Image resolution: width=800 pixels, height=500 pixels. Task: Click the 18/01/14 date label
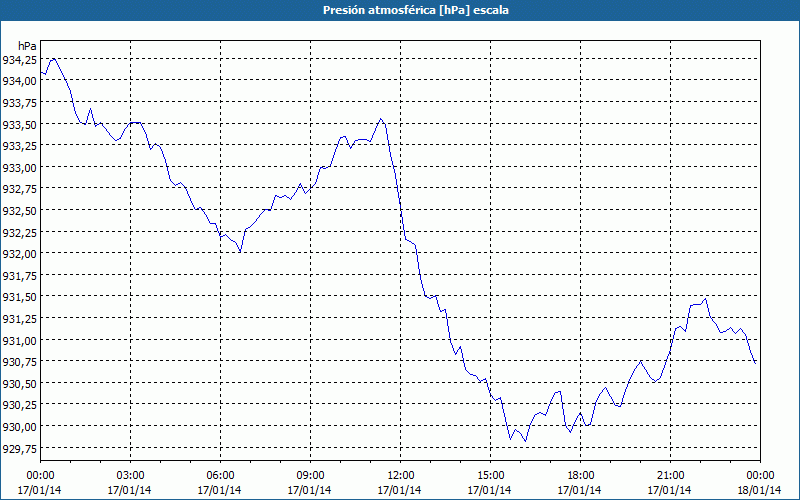(760, 490)
